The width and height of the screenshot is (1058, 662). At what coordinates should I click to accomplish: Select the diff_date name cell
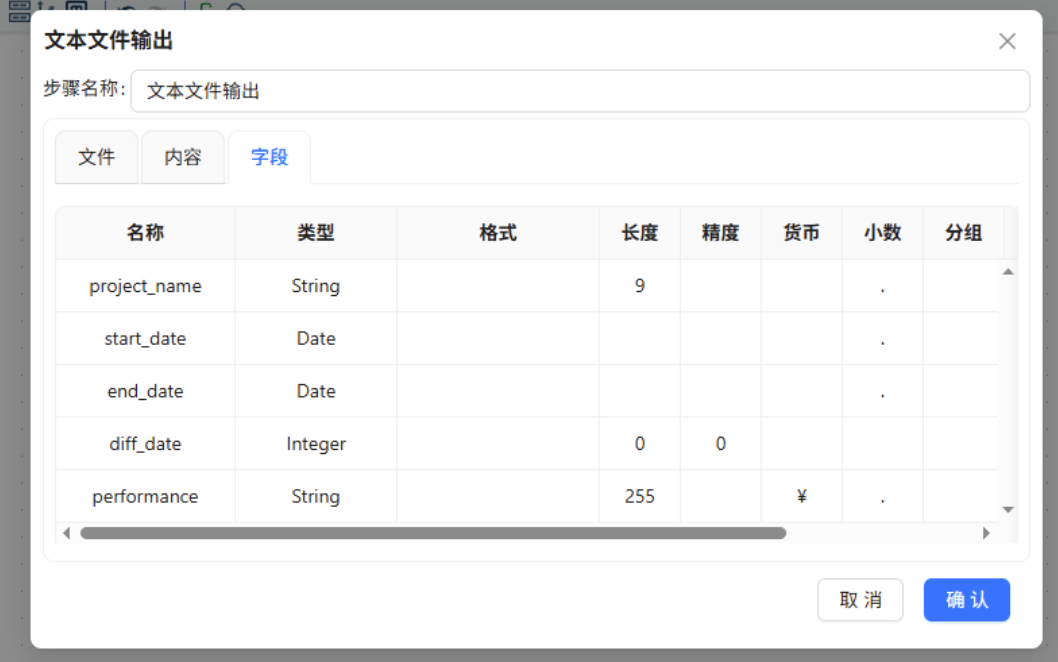point(145,443)
